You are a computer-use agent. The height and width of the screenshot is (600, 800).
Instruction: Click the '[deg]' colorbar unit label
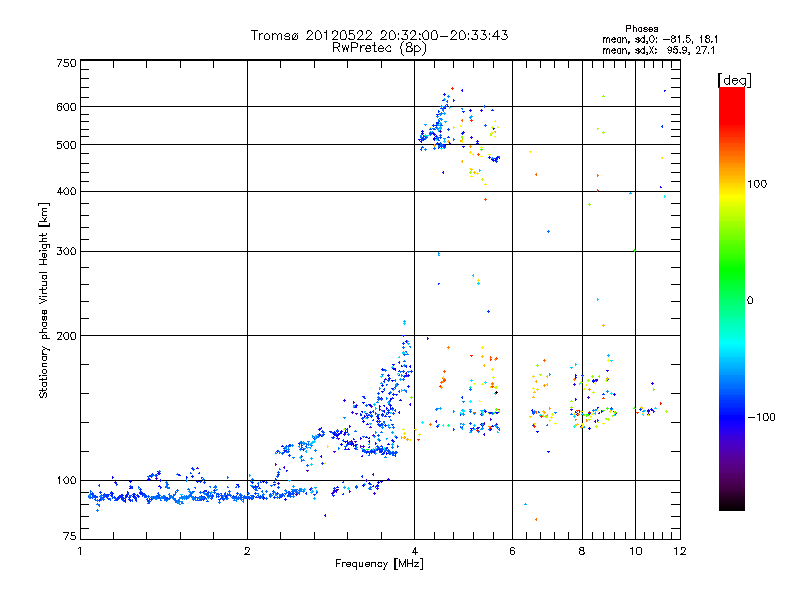pos(734,80)
